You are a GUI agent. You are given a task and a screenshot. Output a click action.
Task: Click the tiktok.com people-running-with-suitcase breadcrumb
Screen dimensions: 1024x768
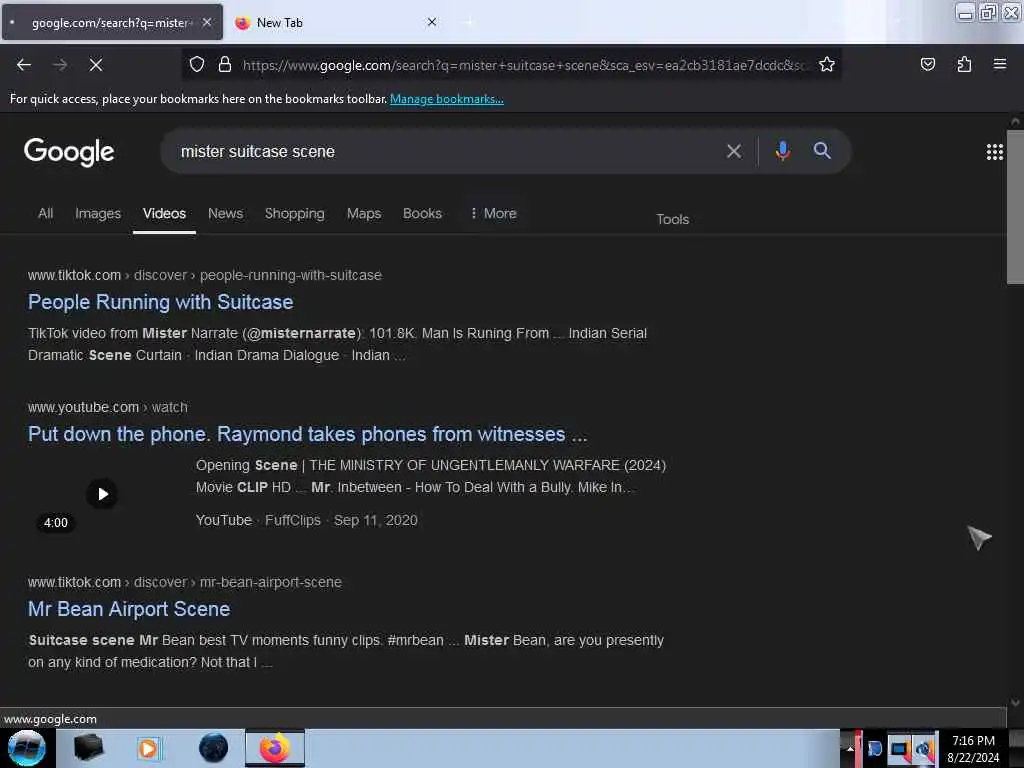204,275
